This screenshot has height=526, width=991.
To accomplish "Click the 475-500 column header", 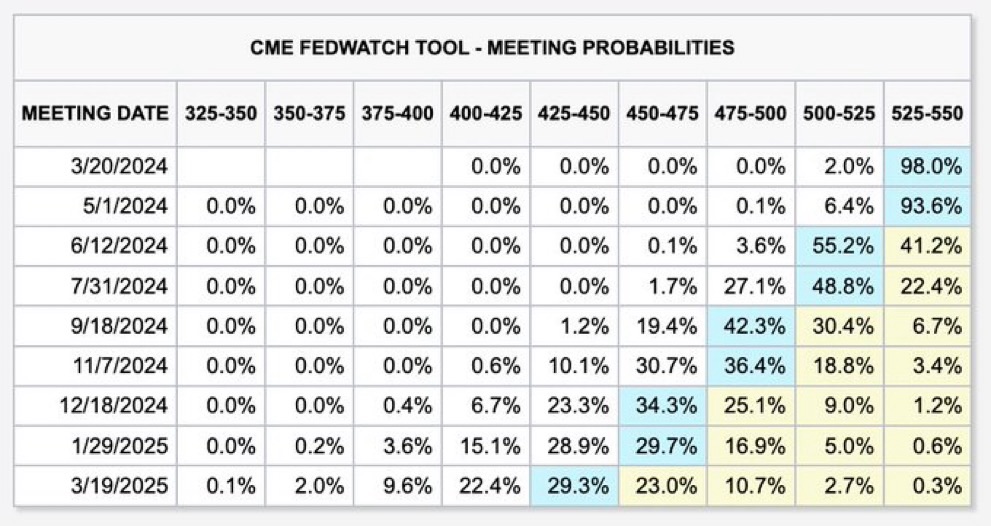I will coord(751,113).
